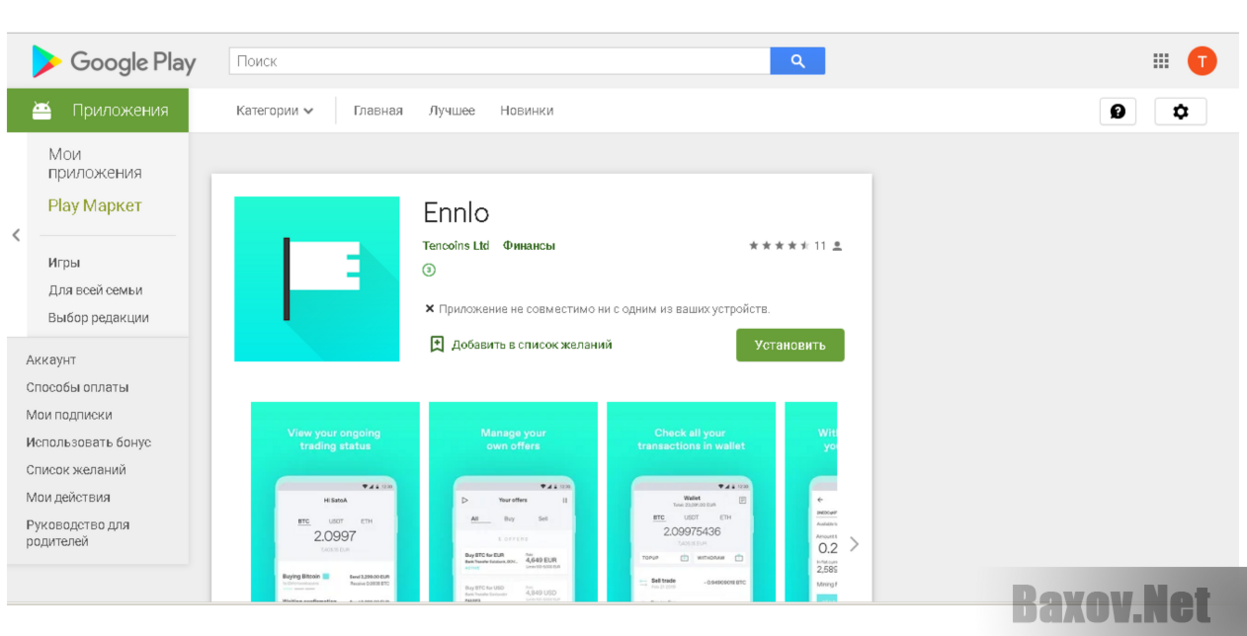The image size is (1247, 636).
Task: Open the Лучшее tab
Action: pos(452,111)
